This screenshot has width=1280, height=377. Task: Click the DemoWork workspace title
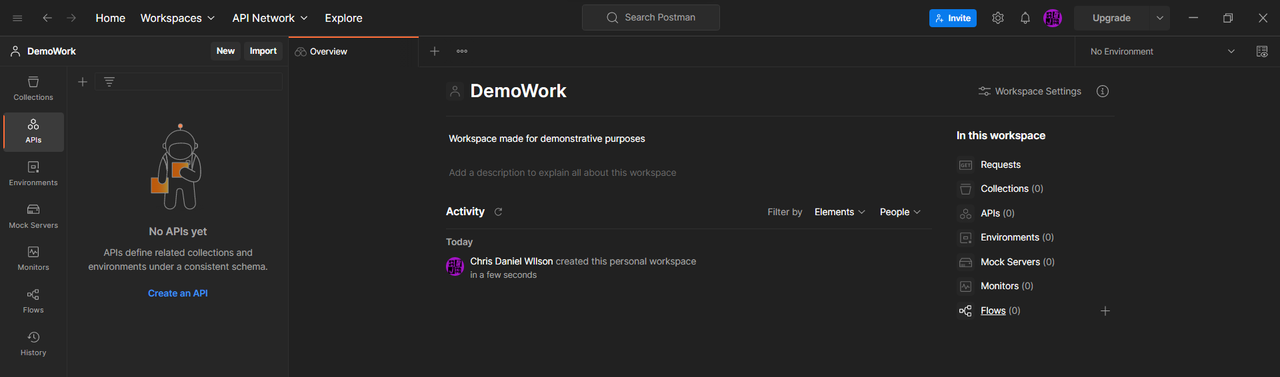point(518,91)
